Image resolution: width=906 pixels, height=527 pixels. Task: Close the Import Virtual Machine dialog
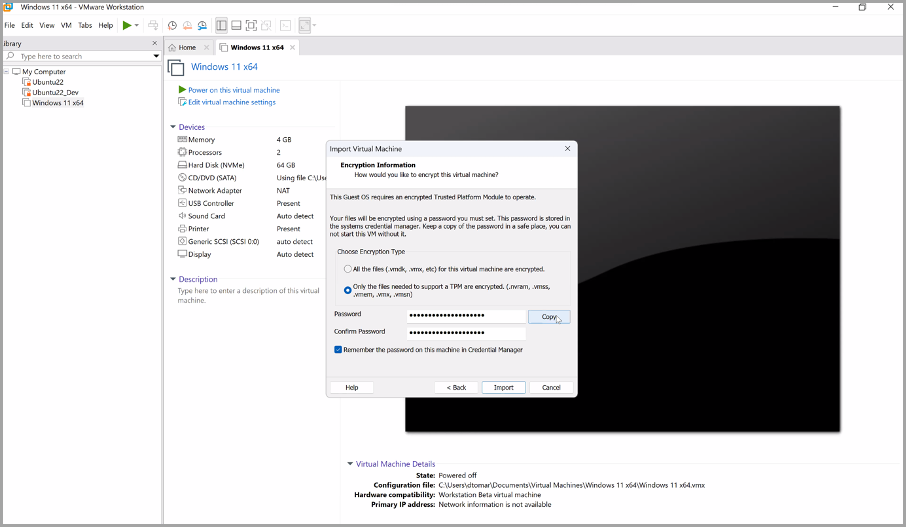pyautogui.click(x=567, y=149)
